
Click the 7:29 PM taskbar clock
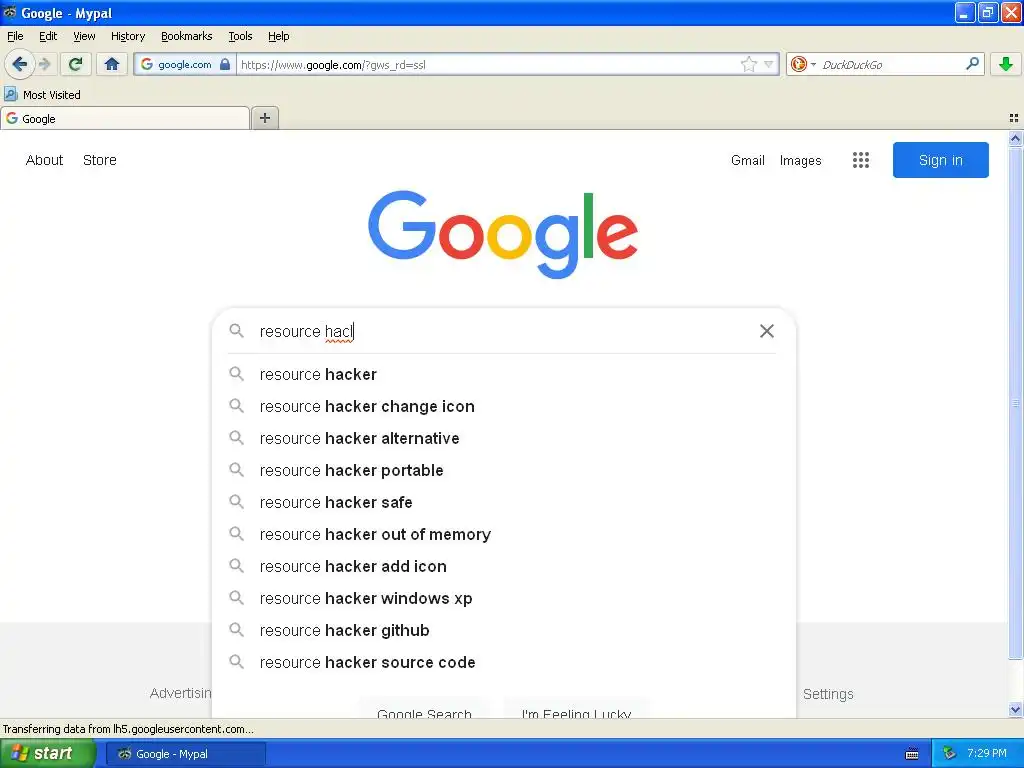[x=987, y=753]
